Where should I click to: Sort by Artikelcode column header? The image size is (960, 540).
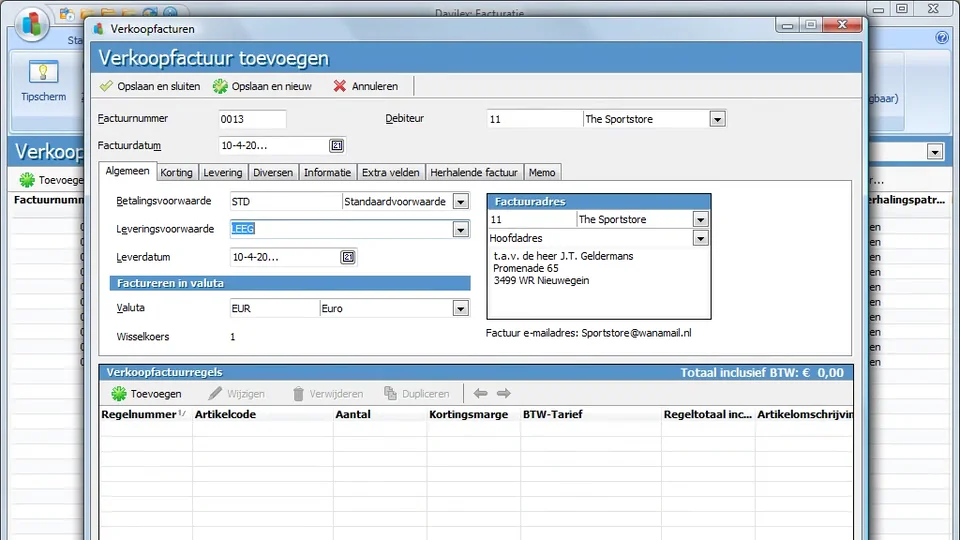[263, 414]
